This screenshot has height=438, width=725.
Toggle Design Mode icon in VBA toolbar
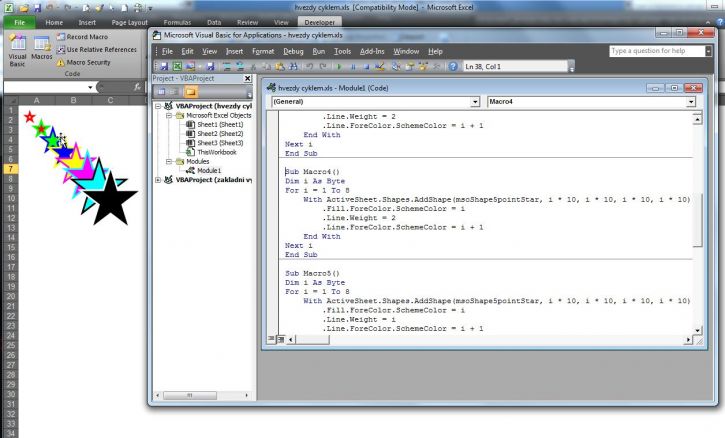click(380, 67)
